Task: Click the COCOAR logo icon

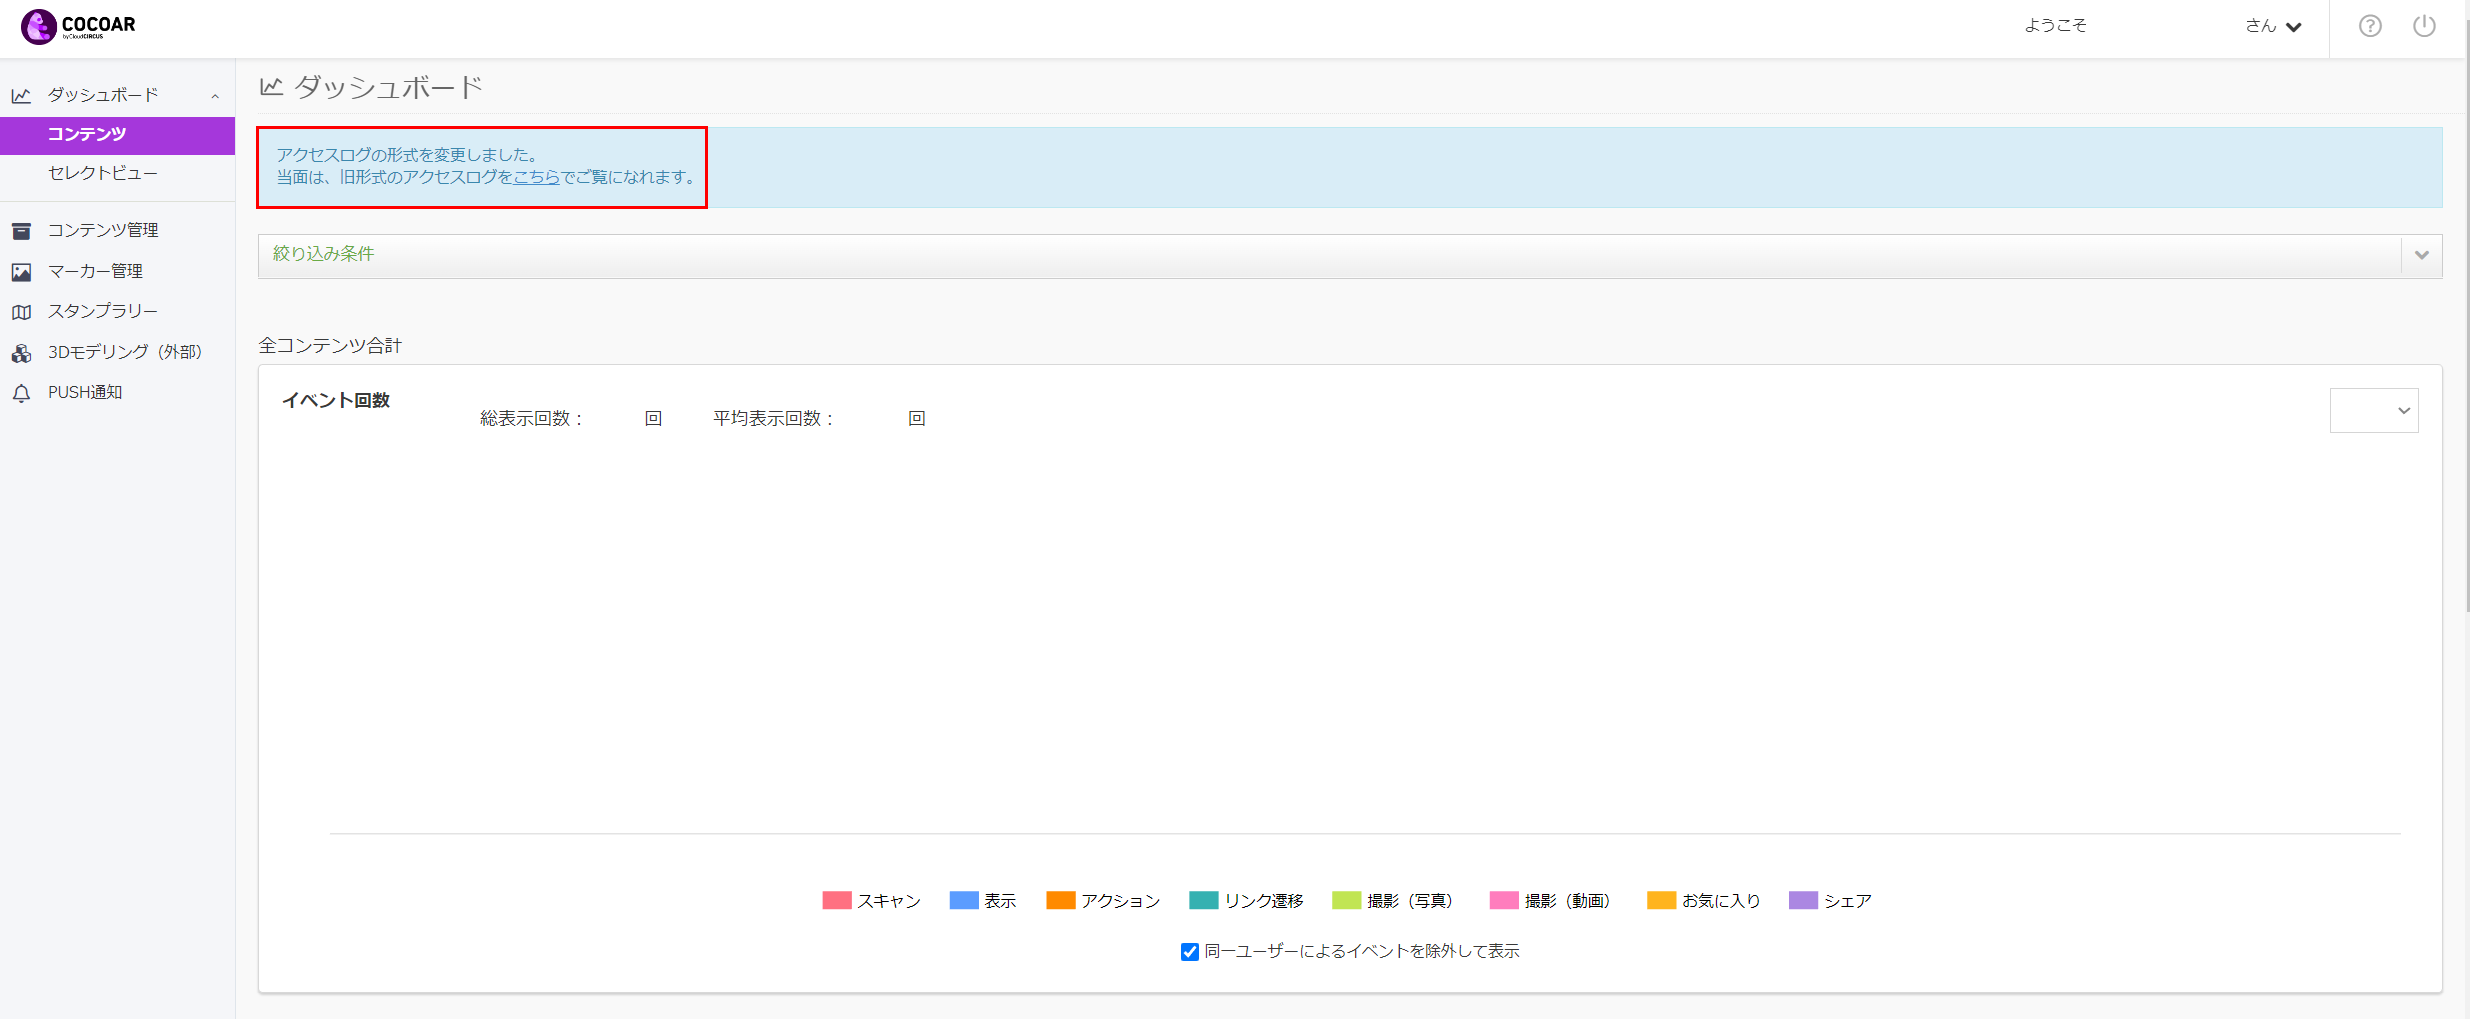Action: 38,27
